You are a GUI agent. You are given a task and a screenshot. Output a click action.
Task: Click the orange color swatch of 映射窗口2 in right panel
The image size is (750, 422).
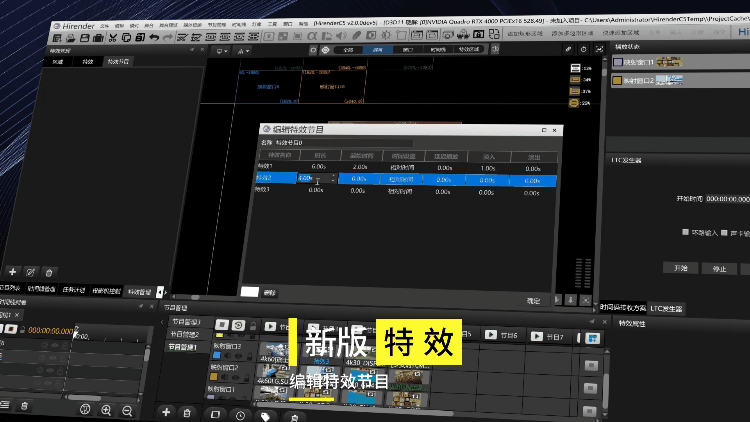(617, 81)
